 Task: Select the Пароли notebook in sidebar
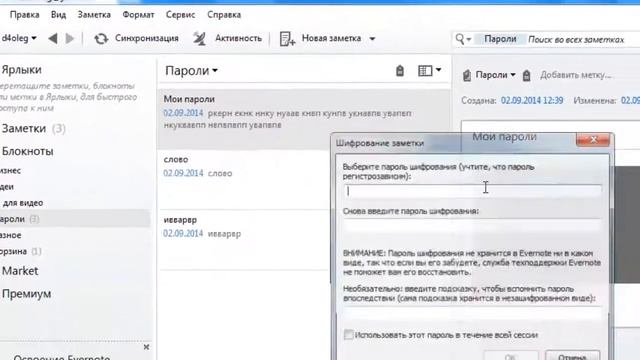[x=75, y=219]
